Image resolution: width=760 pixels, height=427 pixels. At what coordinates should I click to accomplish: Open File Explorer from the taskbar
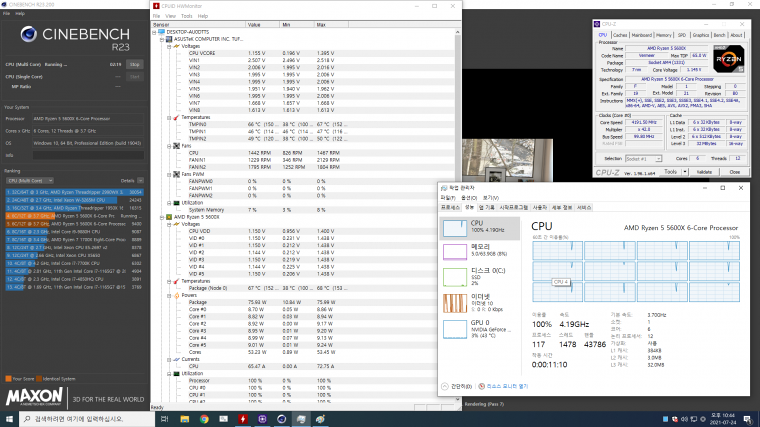pos(184,419)
